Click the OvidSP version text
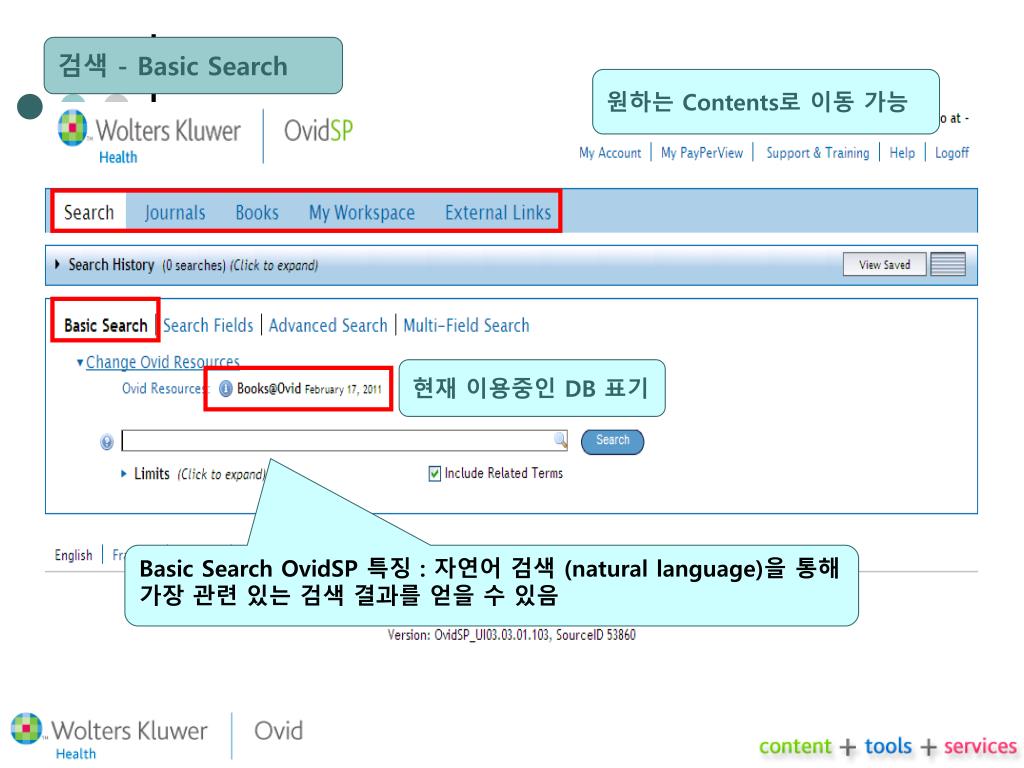 tap(511, 635)
